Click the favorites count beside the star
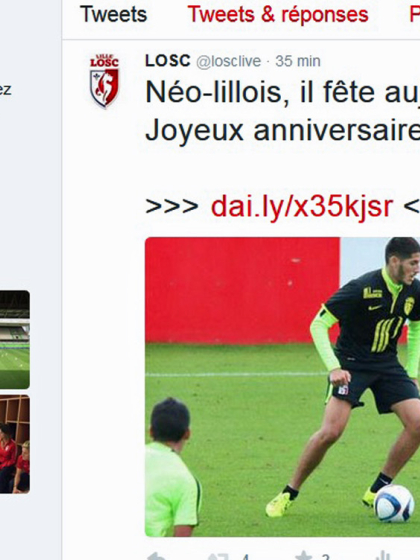The width and height of the screenshot is (420, 560). 325,557
